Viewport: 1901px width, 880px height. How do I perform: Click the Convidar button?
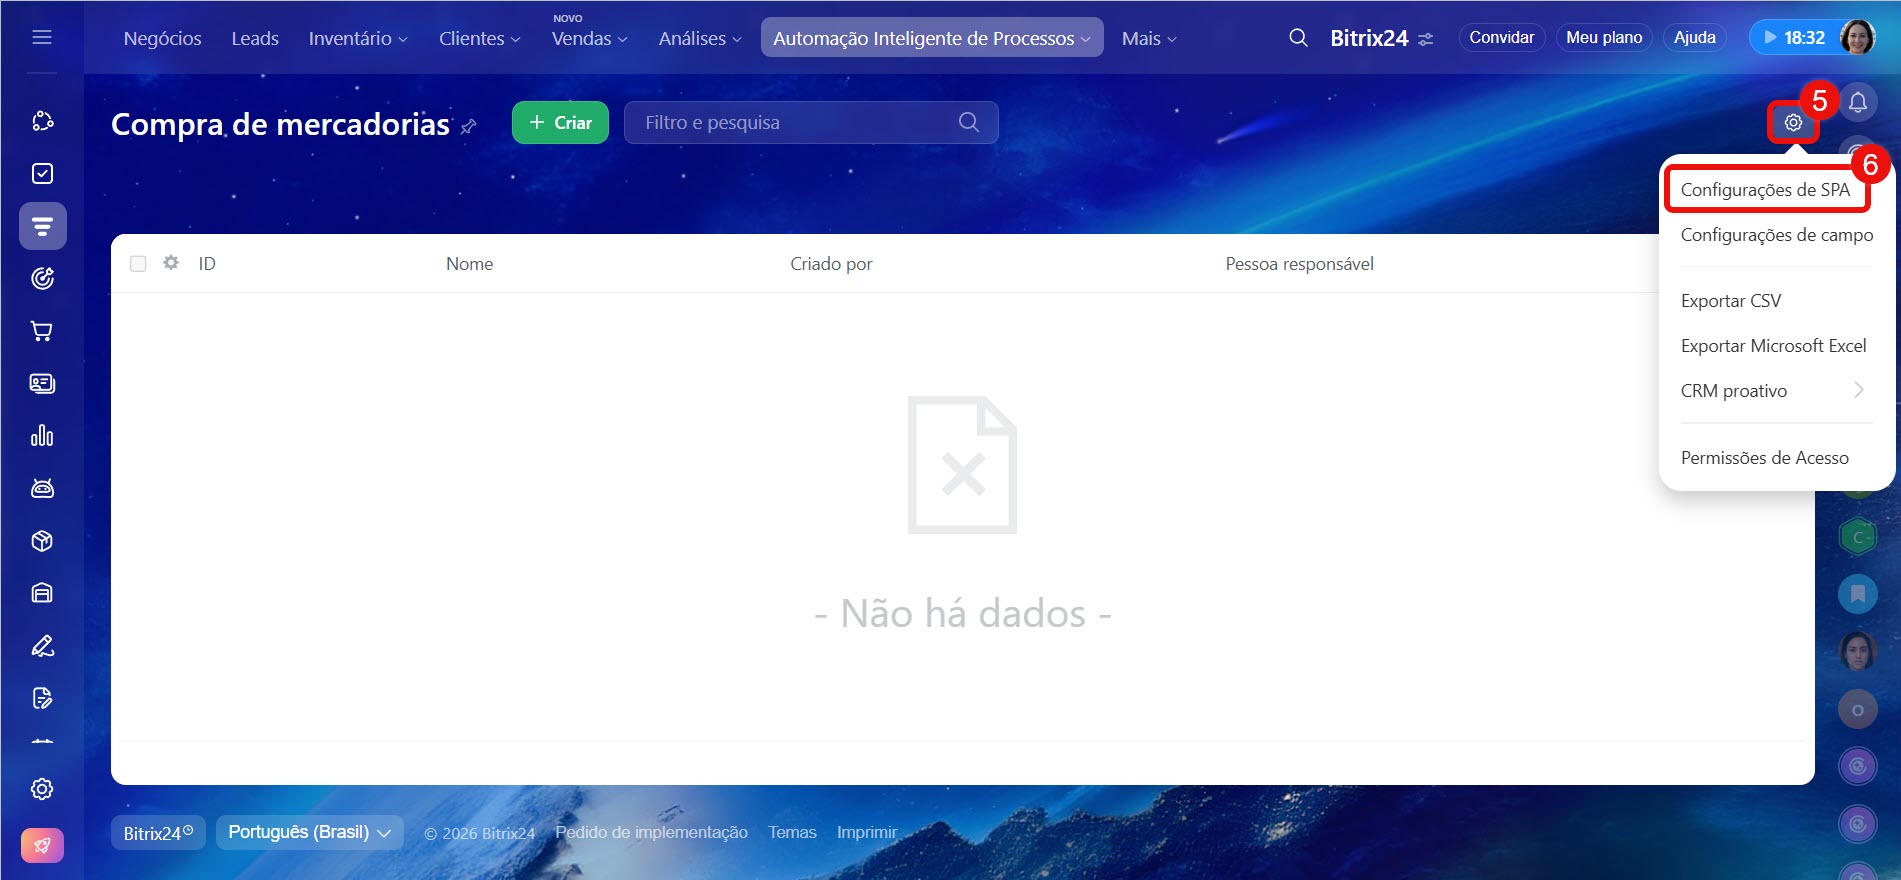tap(1501, 38)
